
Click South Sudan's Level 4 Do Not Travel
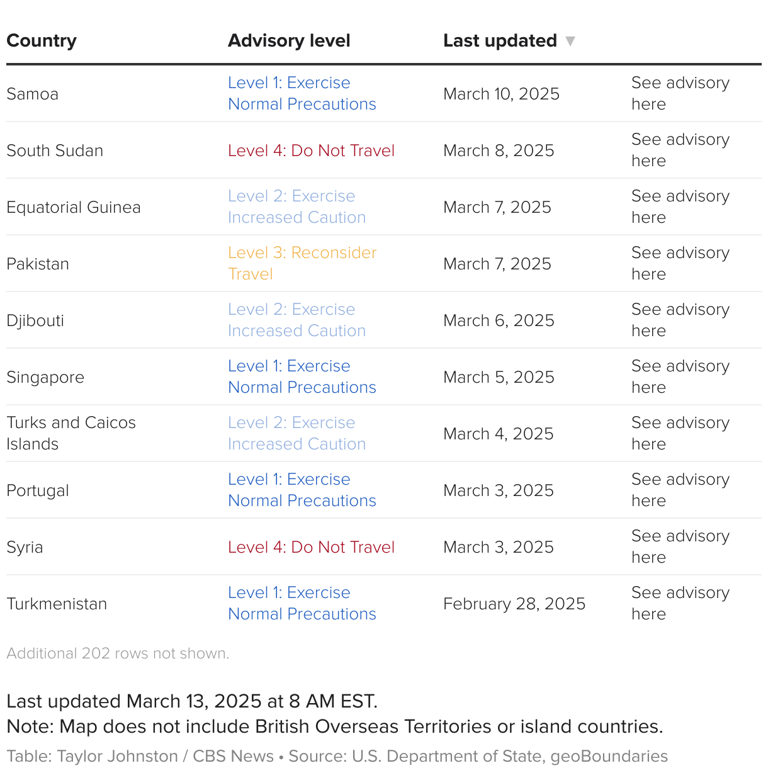[311, 150]
